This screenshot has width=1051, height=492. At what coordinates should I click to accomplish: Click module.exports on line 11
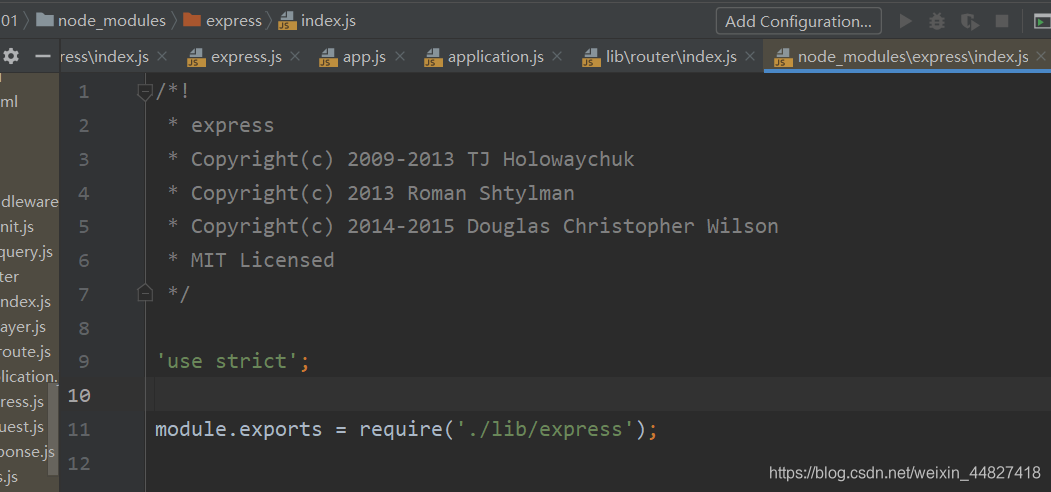(239, 428)
